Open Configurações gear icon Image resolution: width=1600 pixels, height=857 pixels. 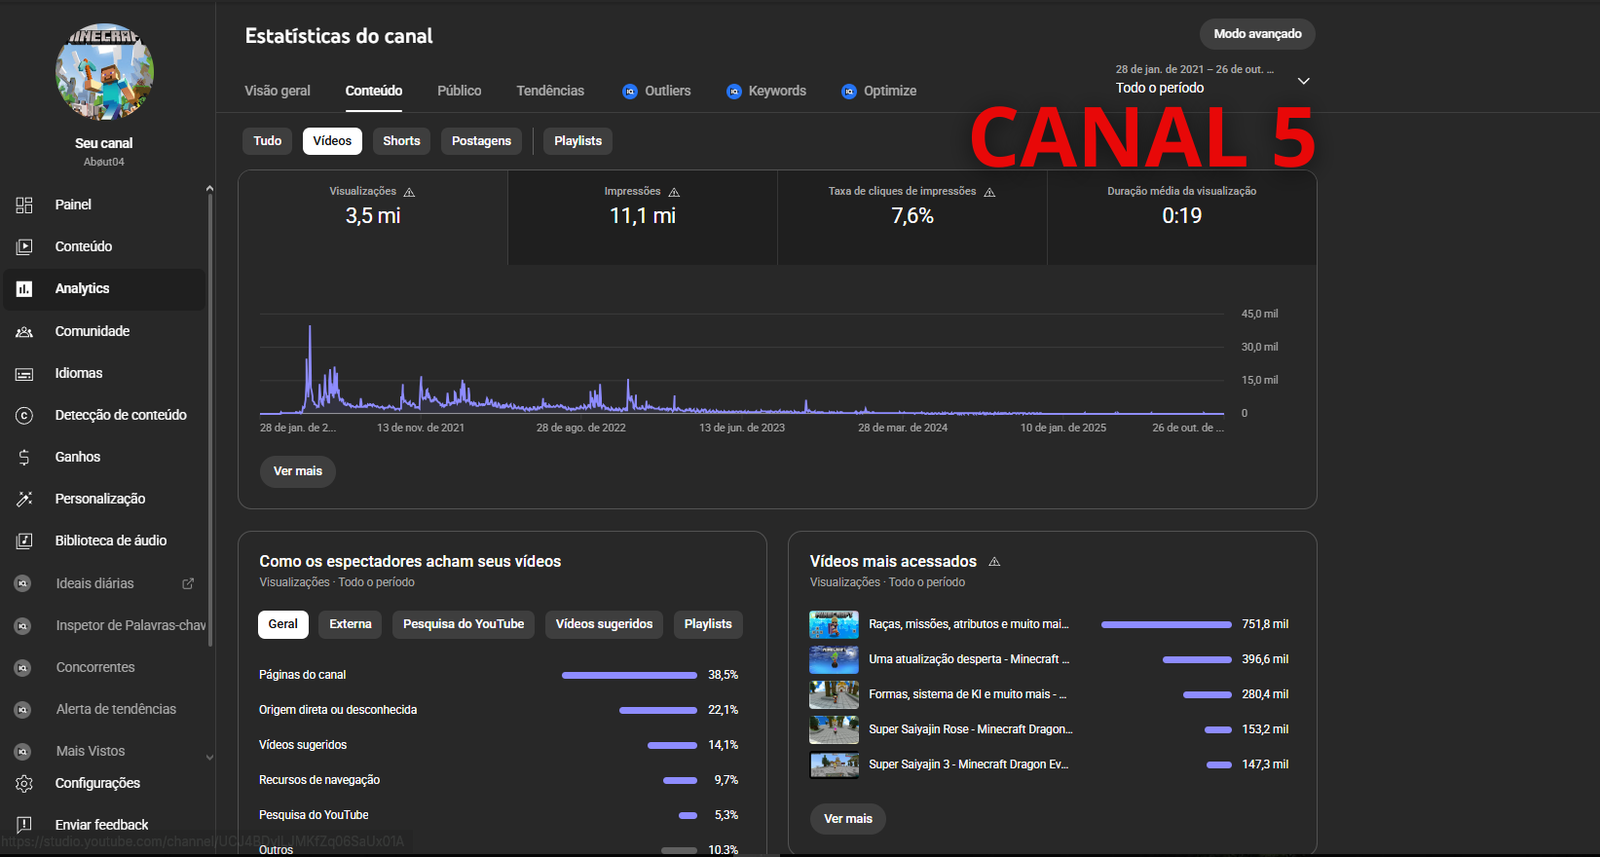click(24, 784)
